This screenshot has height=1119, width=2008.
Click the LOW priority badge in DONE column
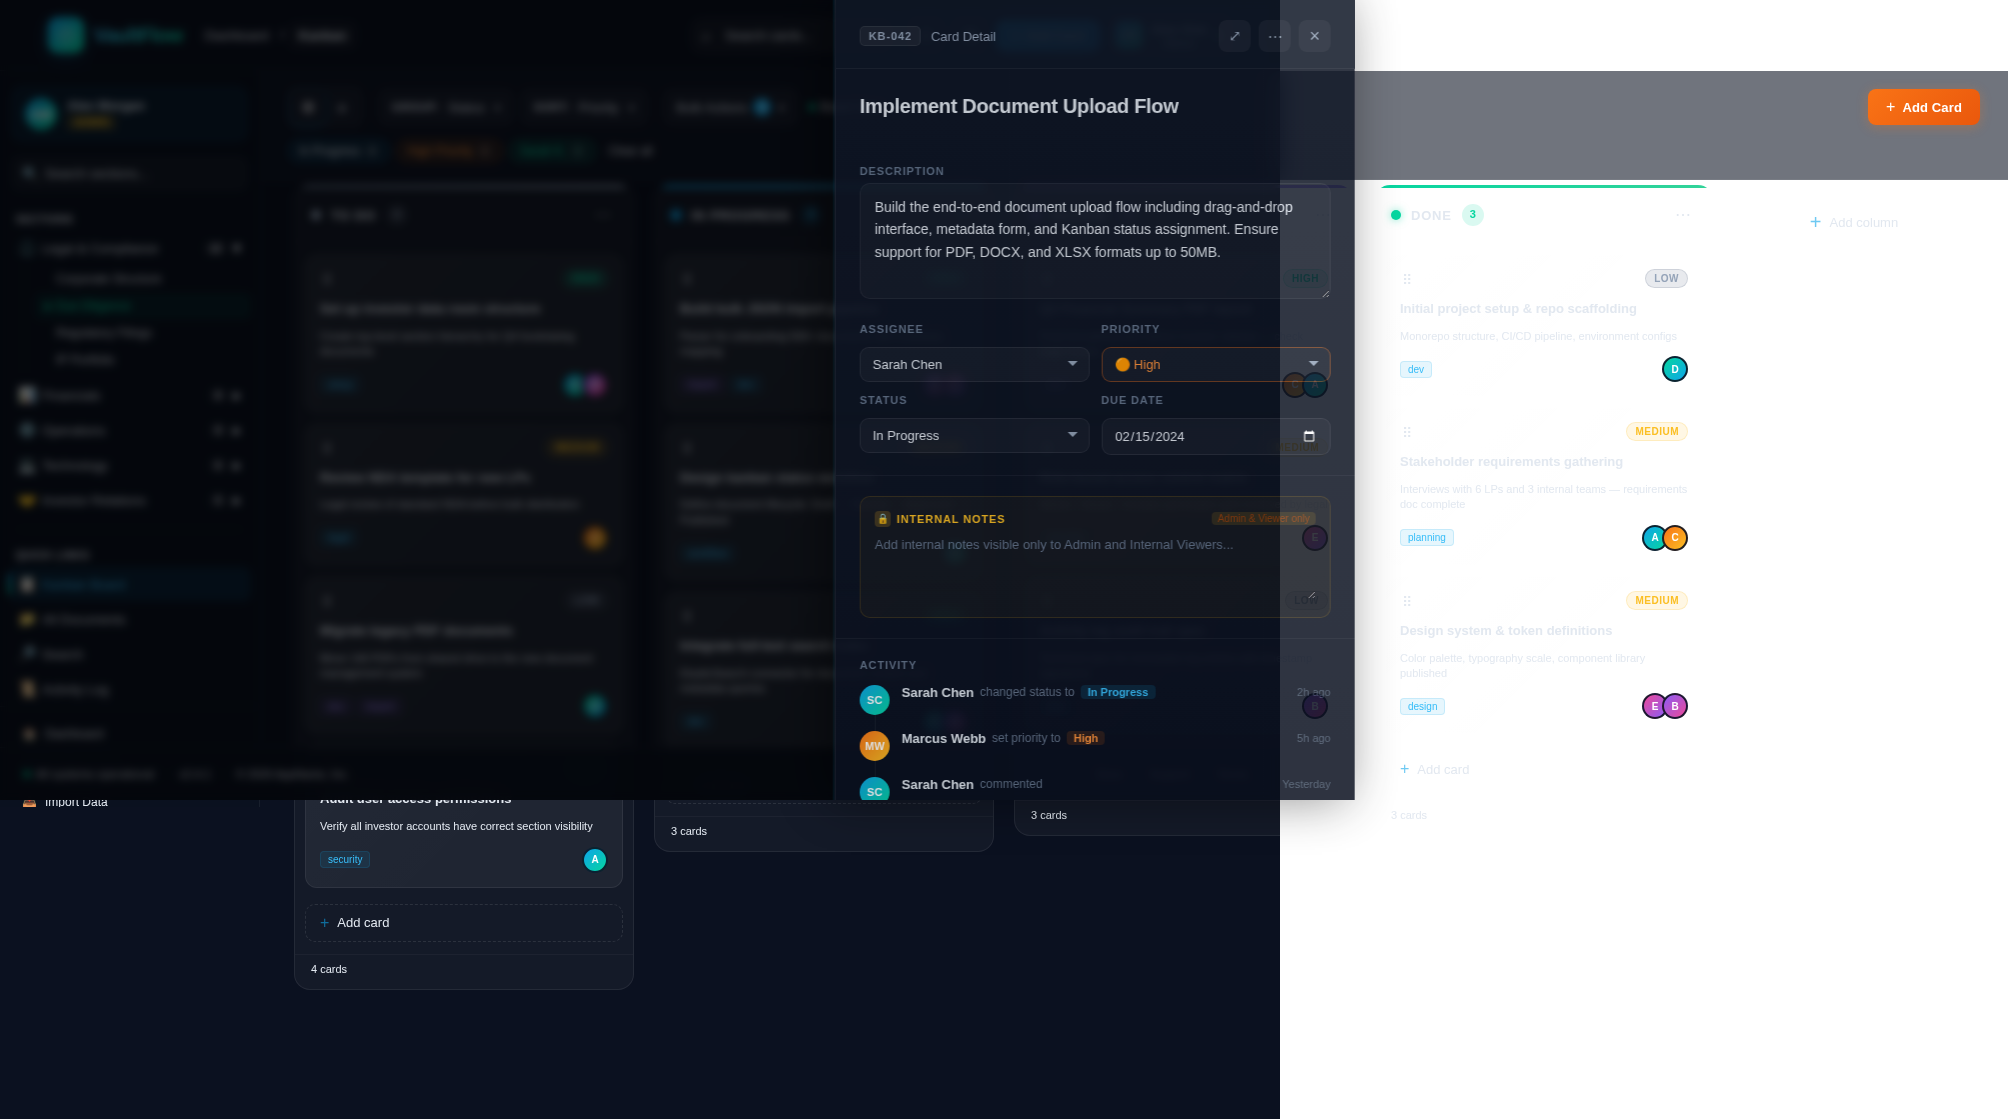tap(1665, 278)
